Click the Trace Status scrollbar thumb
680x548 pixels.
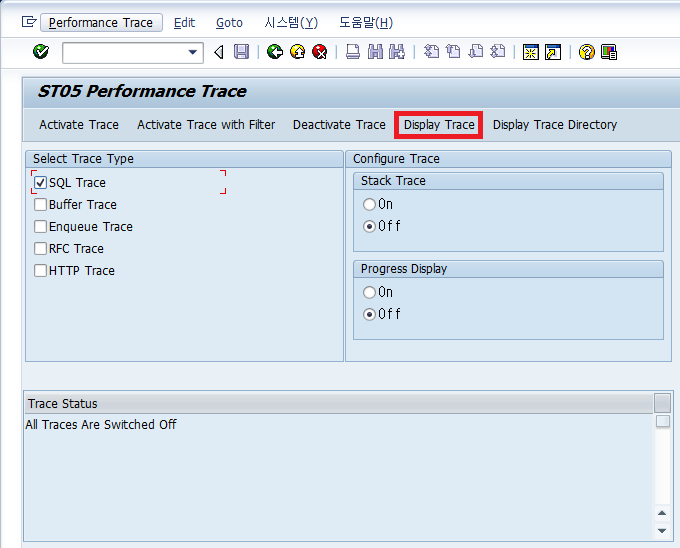tap(663, 421)
